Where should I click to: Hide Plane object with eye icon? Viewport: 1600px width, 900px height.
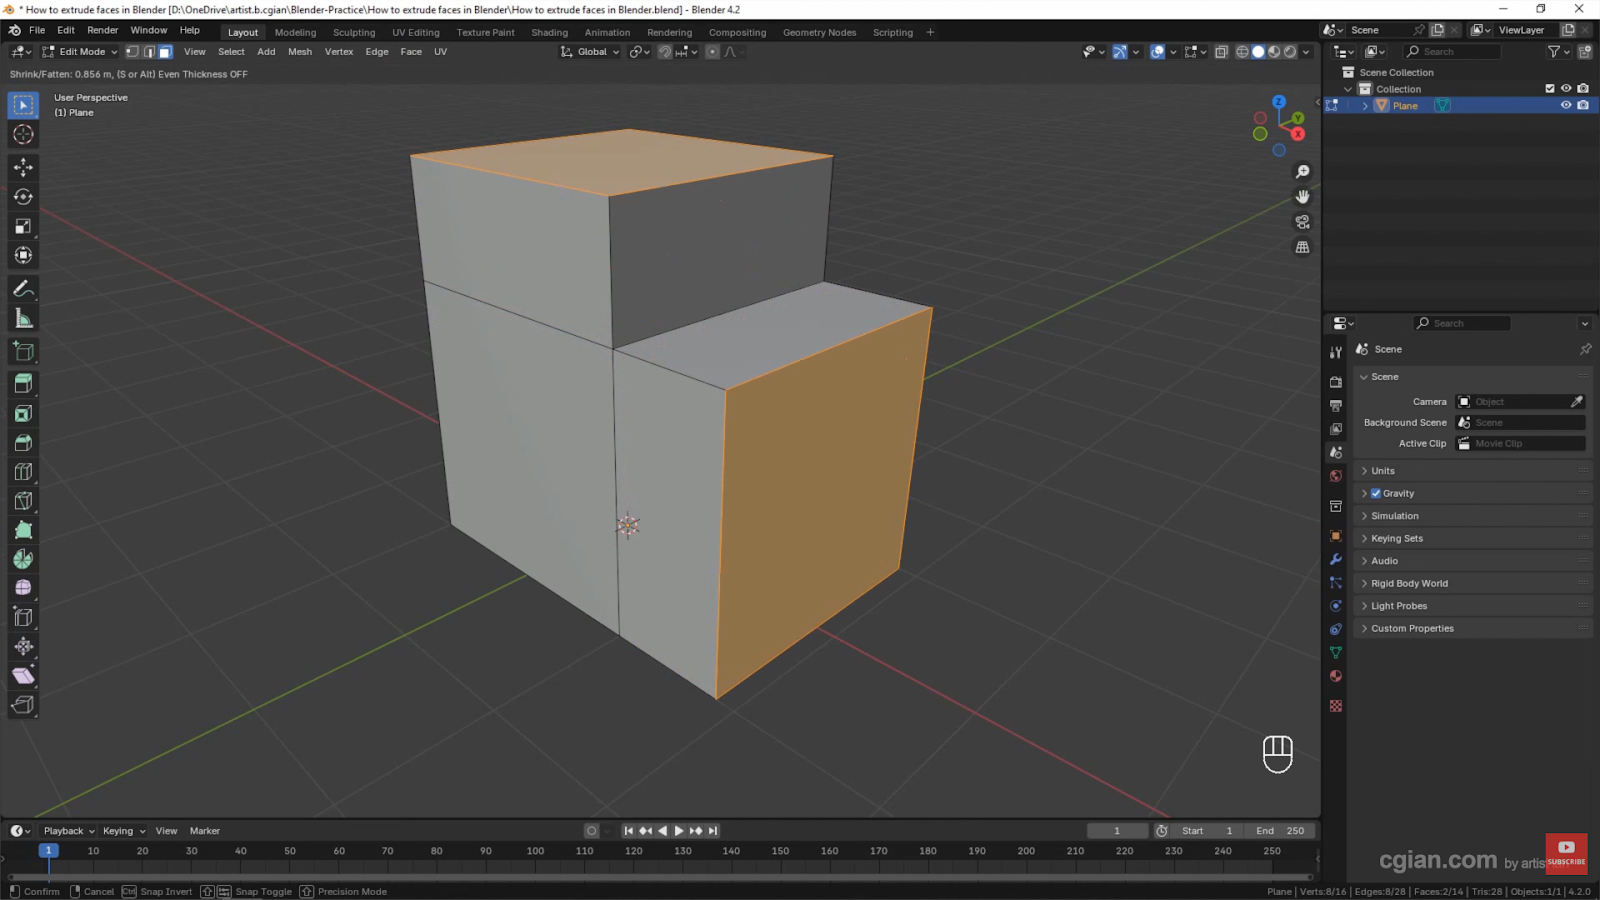1566,105
